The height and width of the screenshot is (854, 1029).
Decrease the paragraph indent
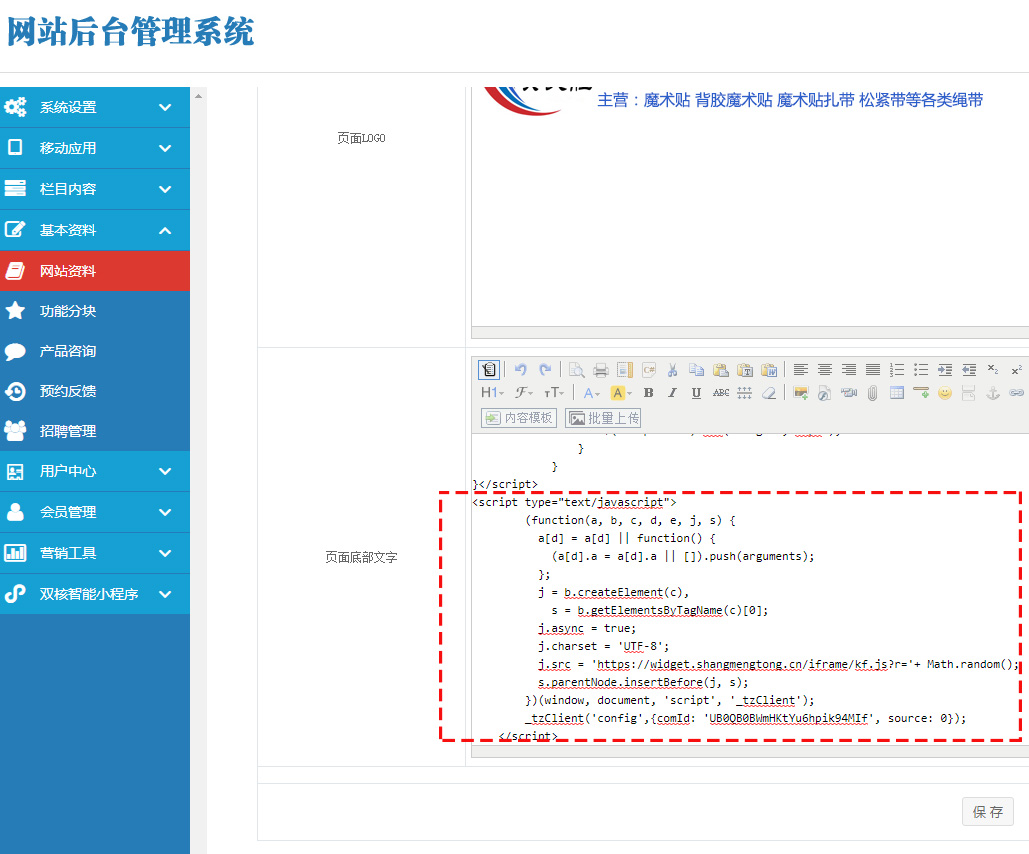(969, 370)
